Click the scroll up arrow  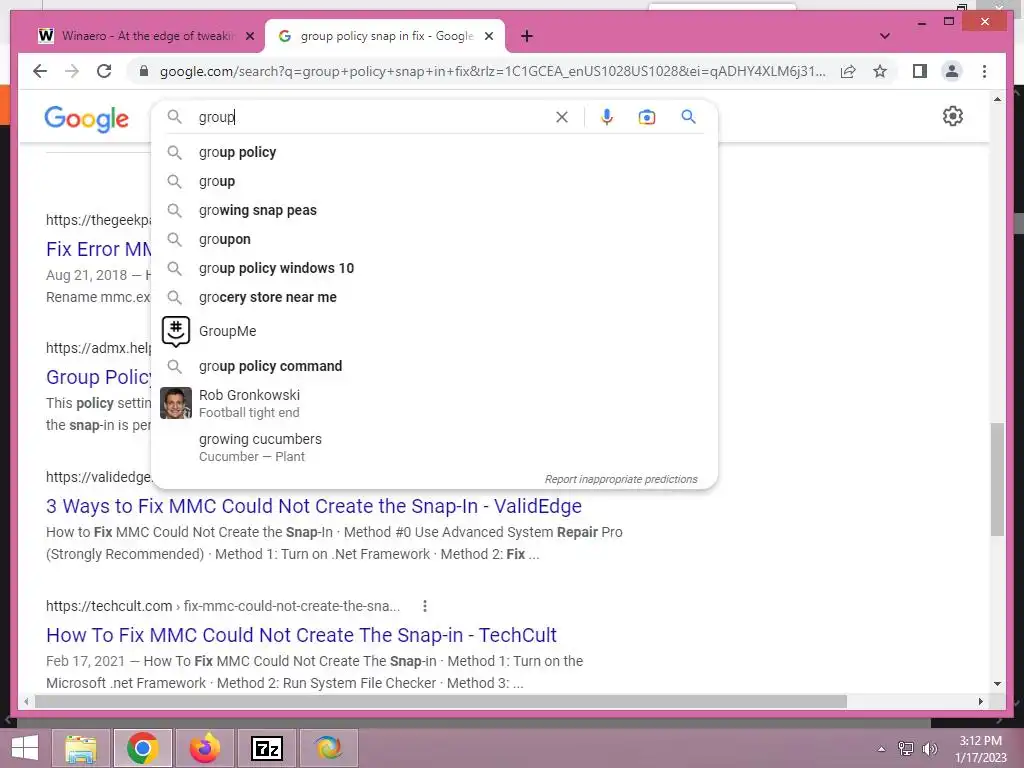(x=997, y=99)
